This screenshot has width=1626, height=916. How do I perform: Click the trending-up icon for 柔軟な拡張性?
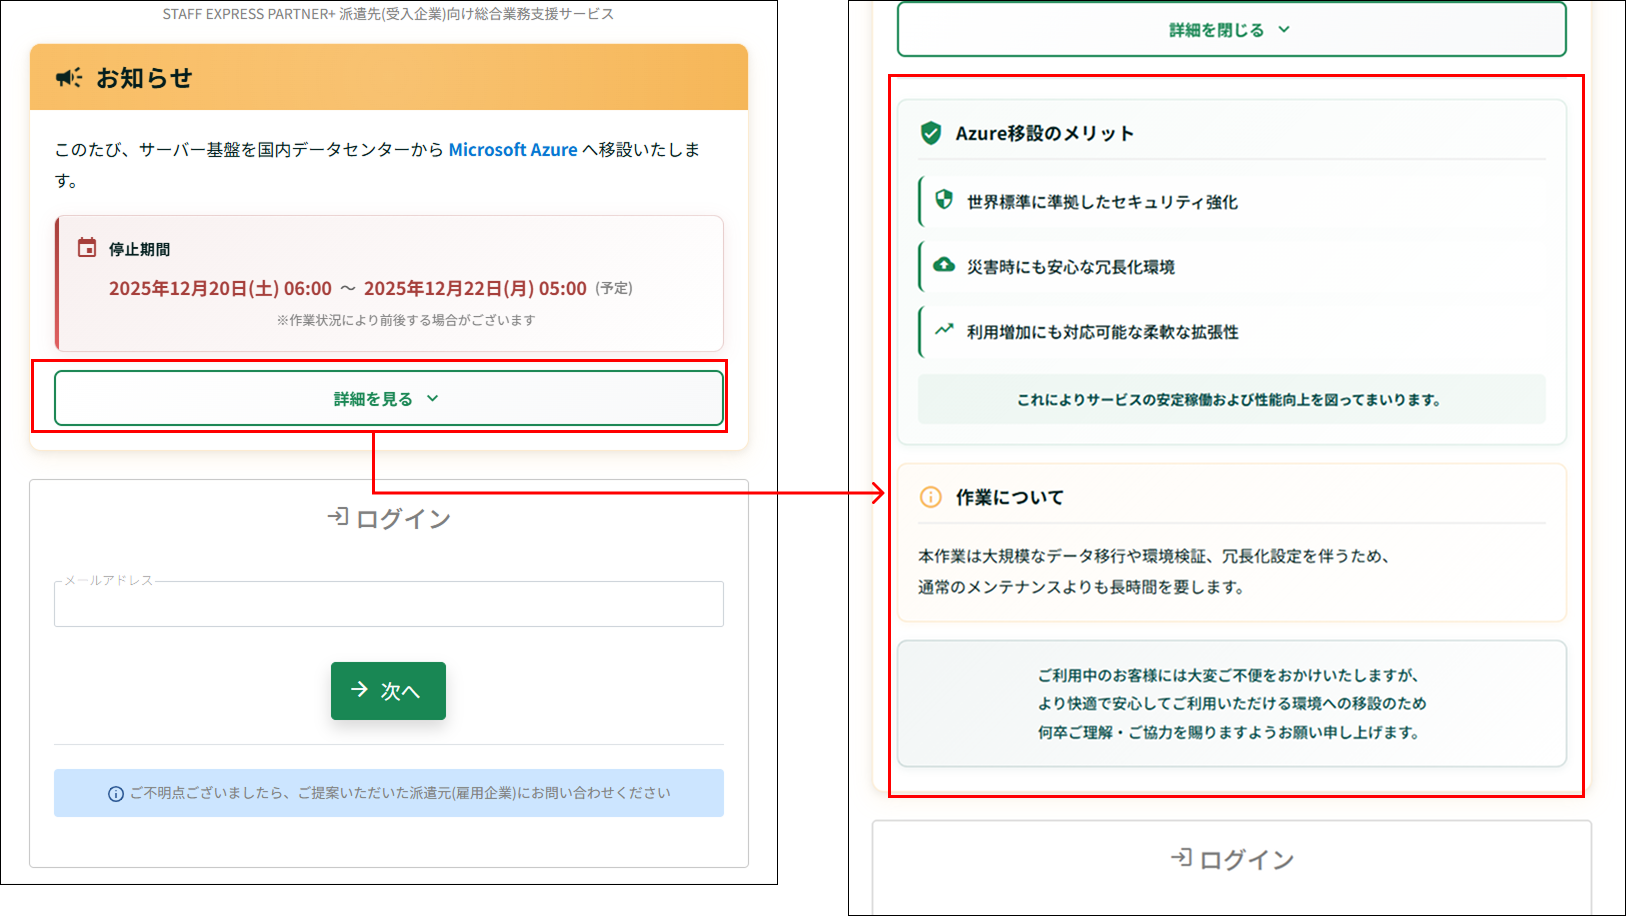[944, 329]
